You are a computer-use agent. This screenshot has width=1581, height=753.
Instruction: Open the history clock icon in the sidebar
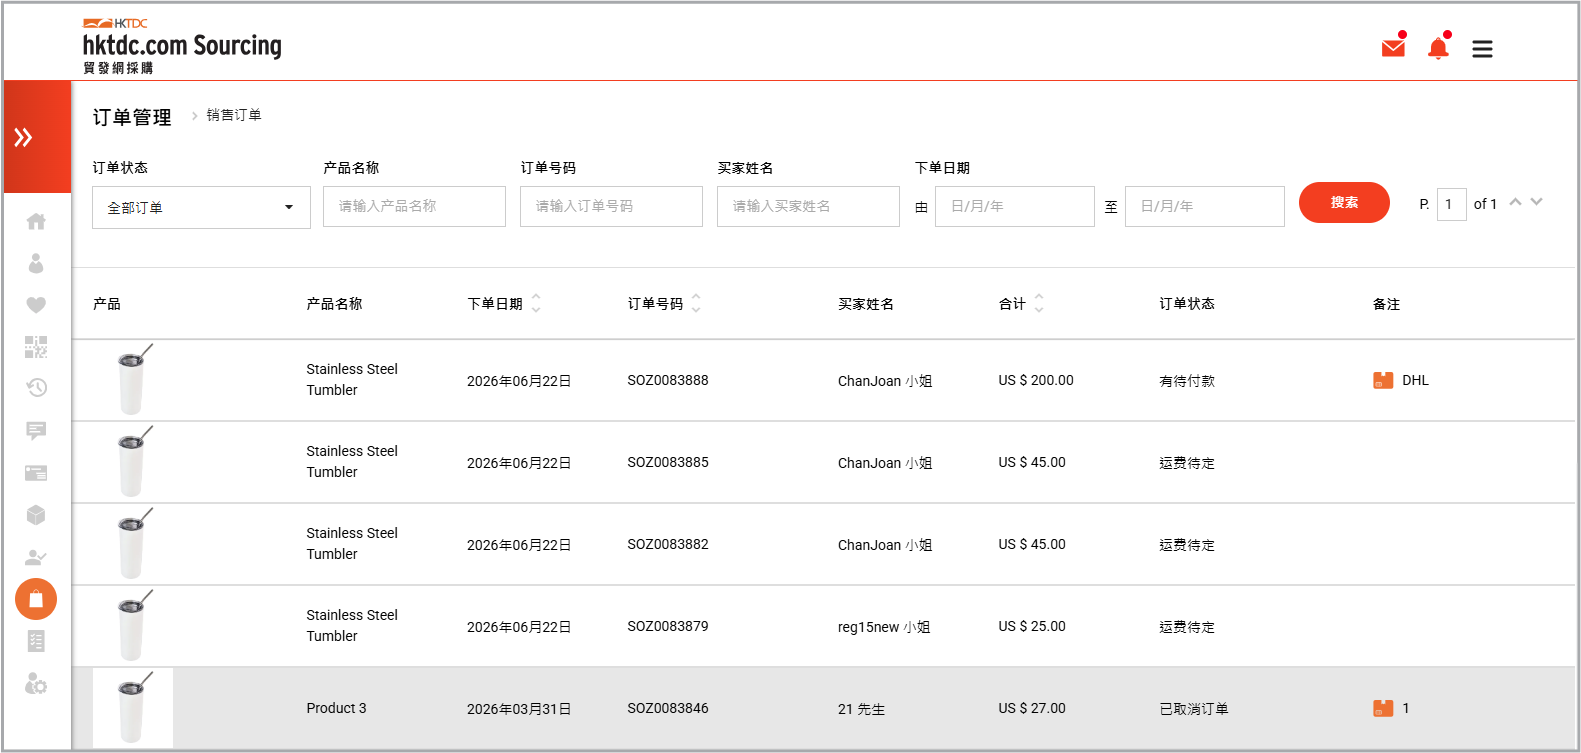36,388
